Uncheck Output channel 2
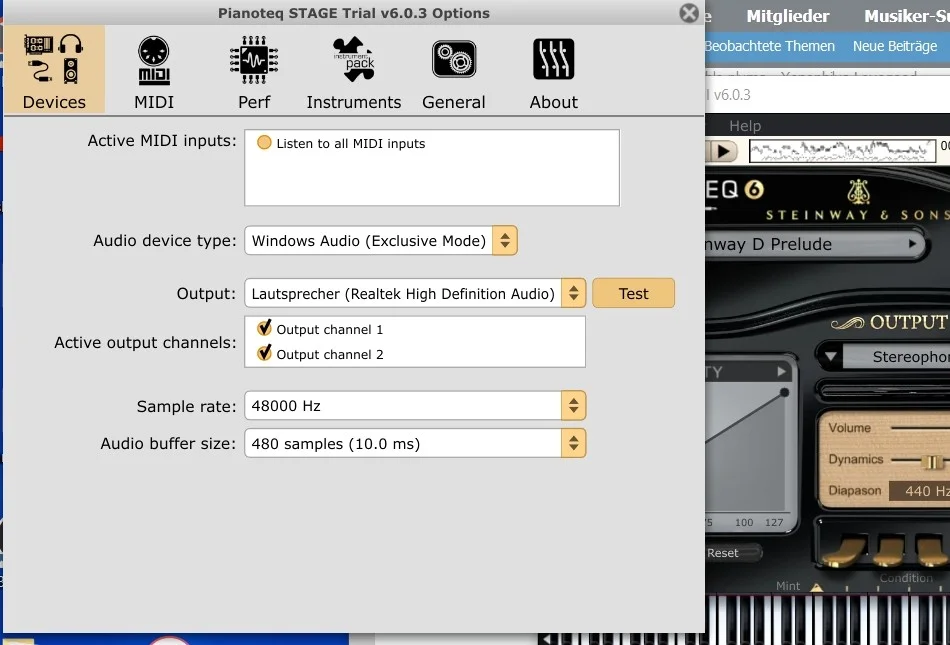 point(265,354)
